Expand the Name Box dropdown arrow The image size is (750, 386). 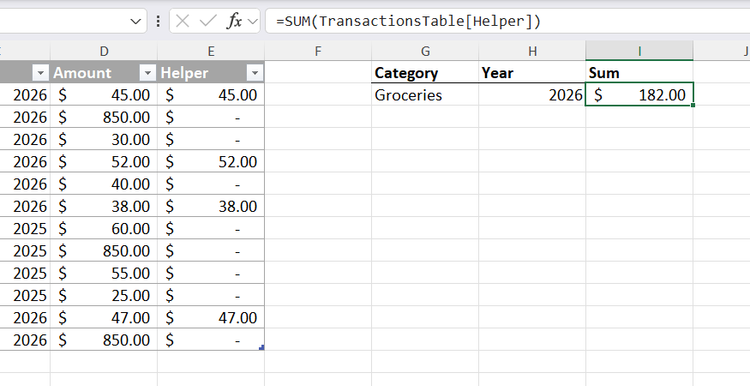(136, 22)
